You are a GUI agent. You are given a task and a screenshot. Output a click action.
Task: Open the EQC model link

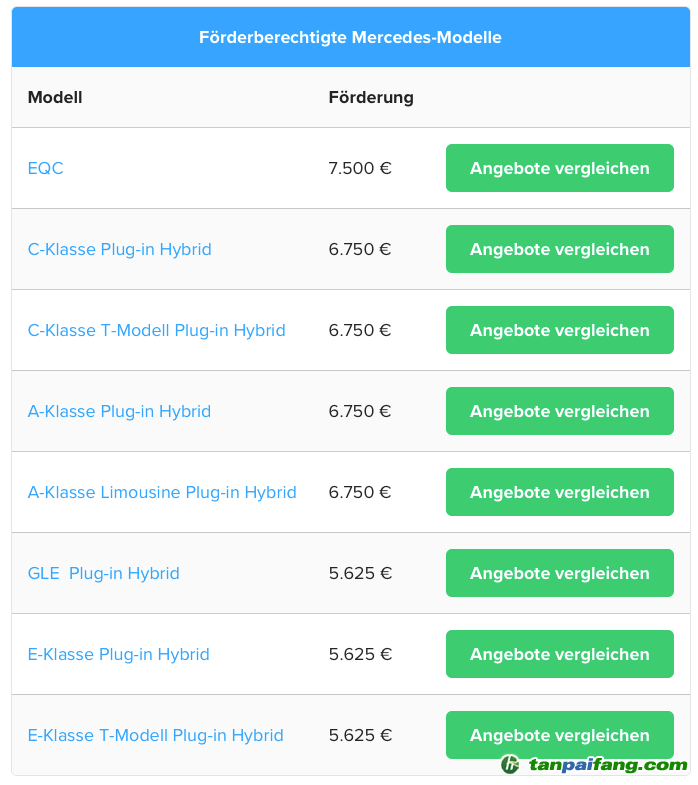tap(46, 168)
